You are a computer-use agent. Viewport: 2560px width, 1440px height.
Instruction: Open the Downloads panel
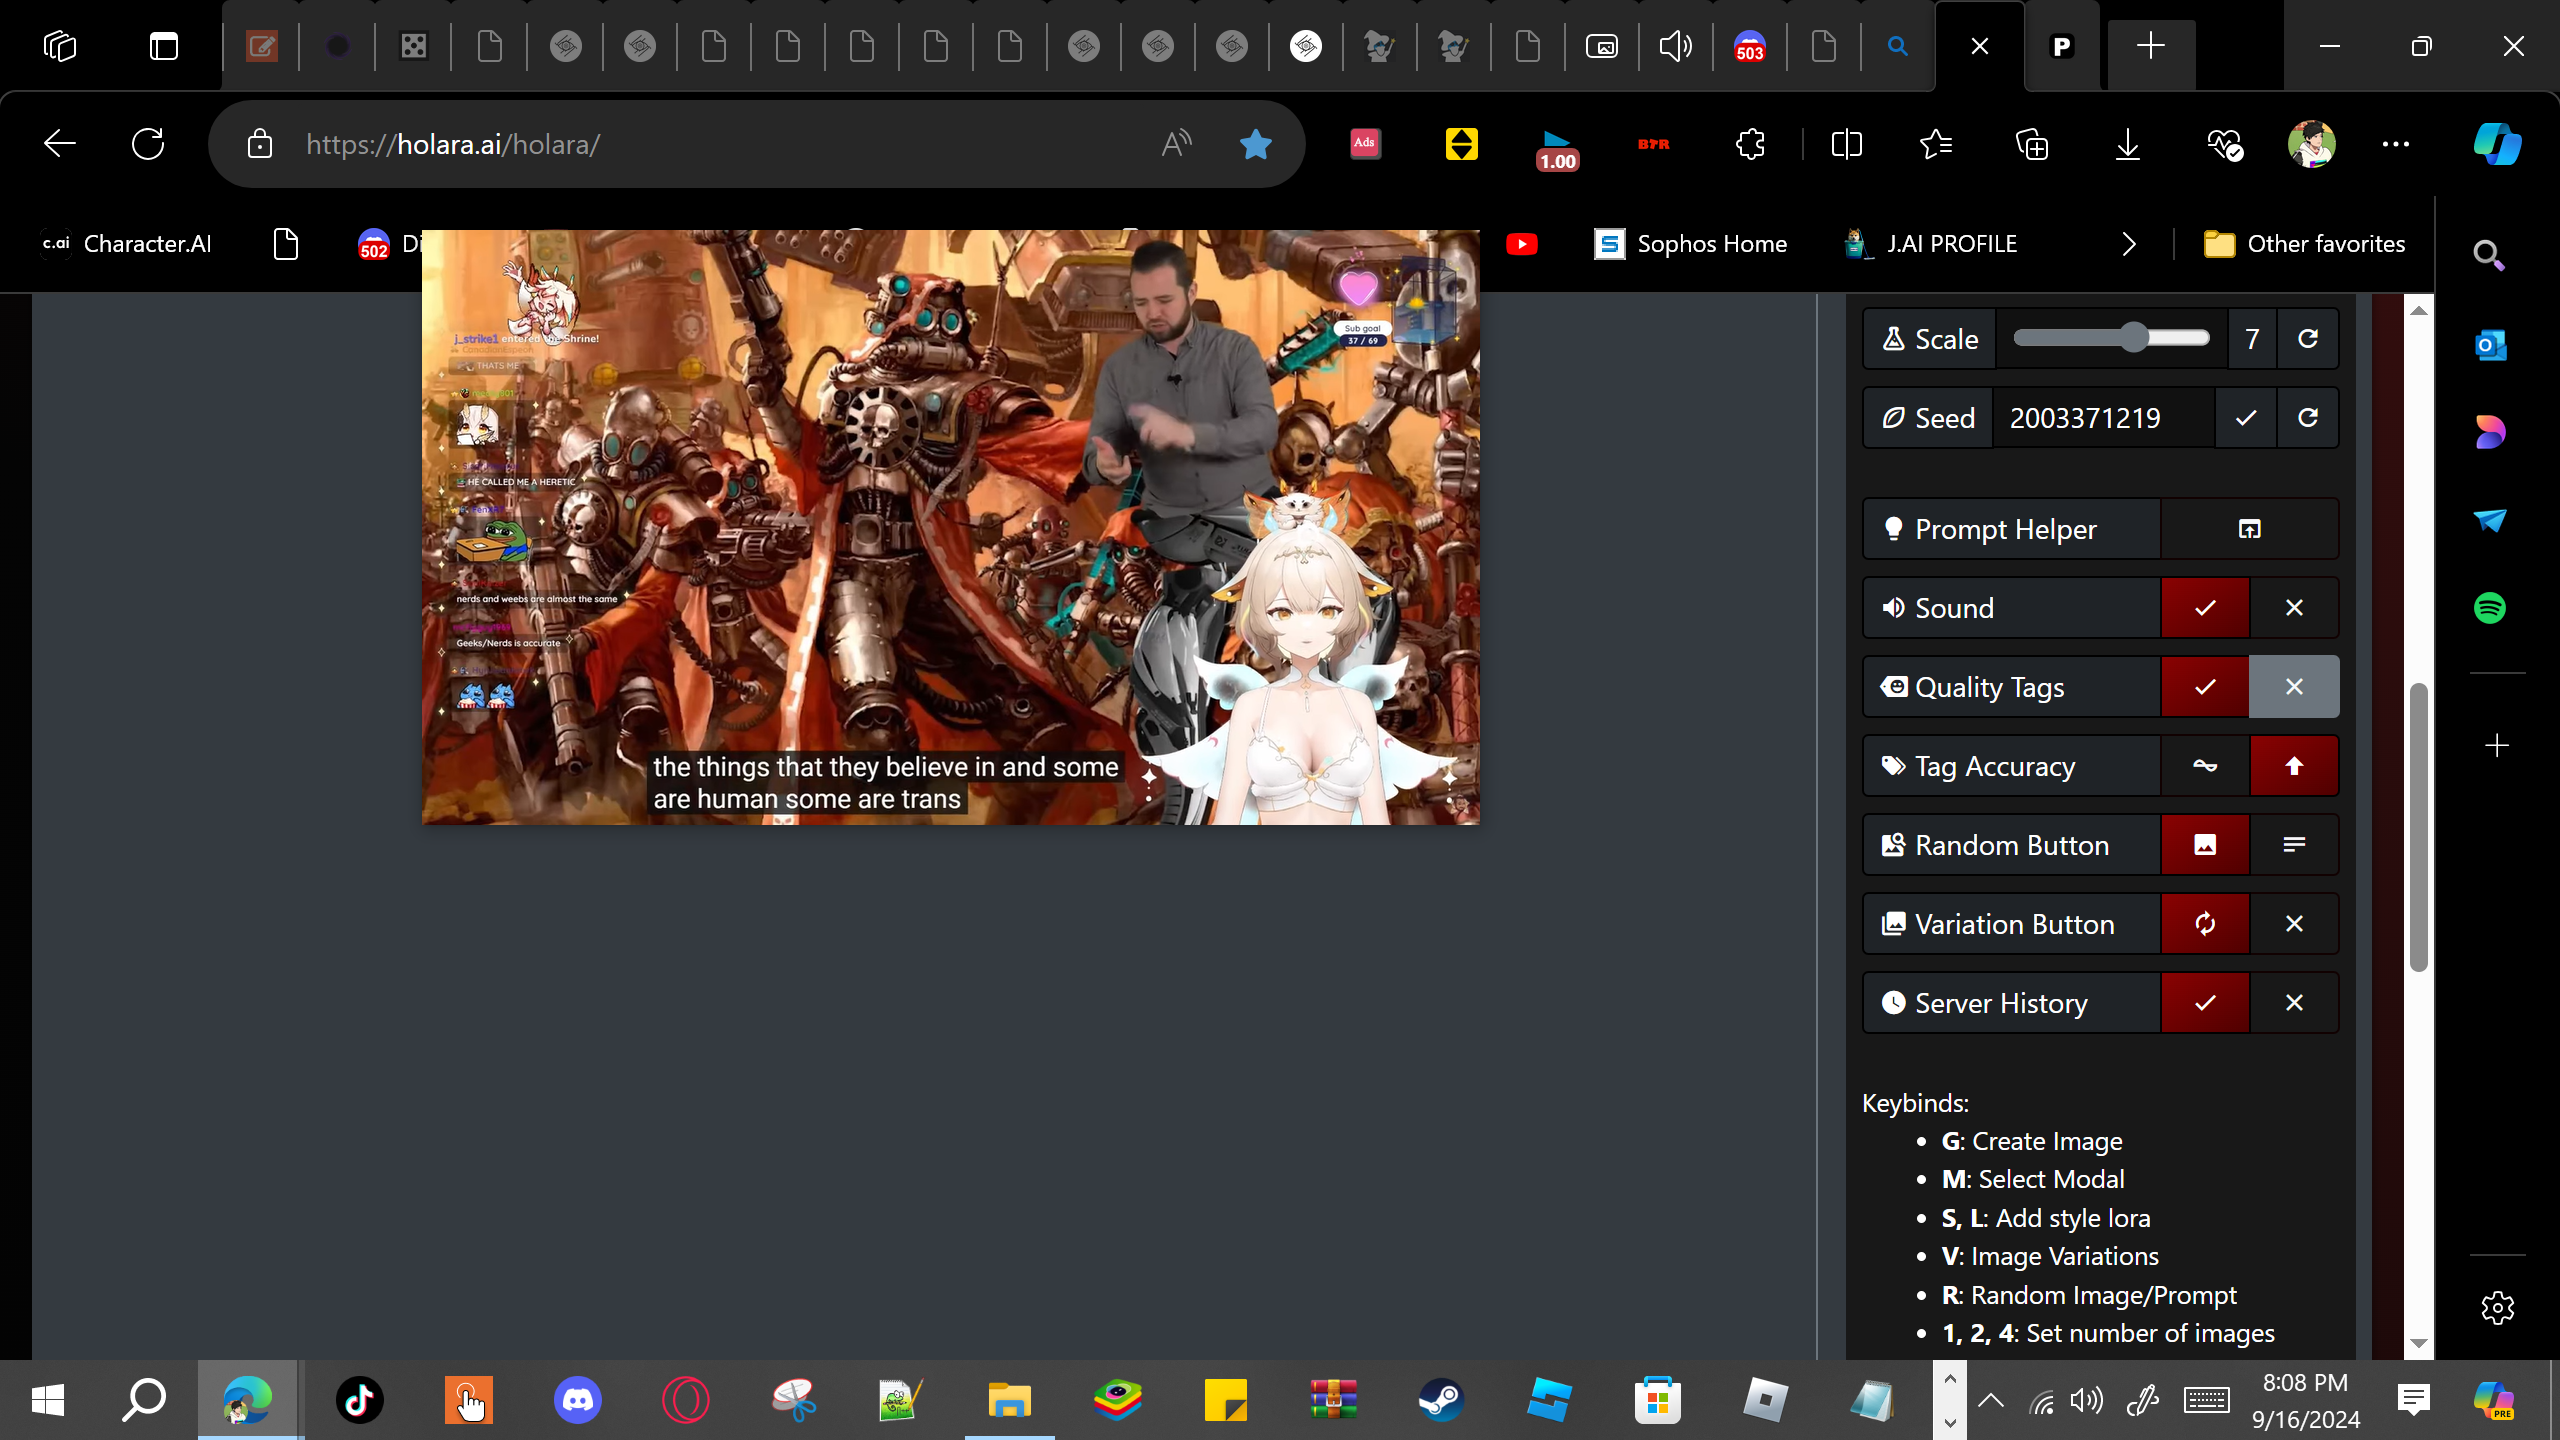click(2128, 144)
